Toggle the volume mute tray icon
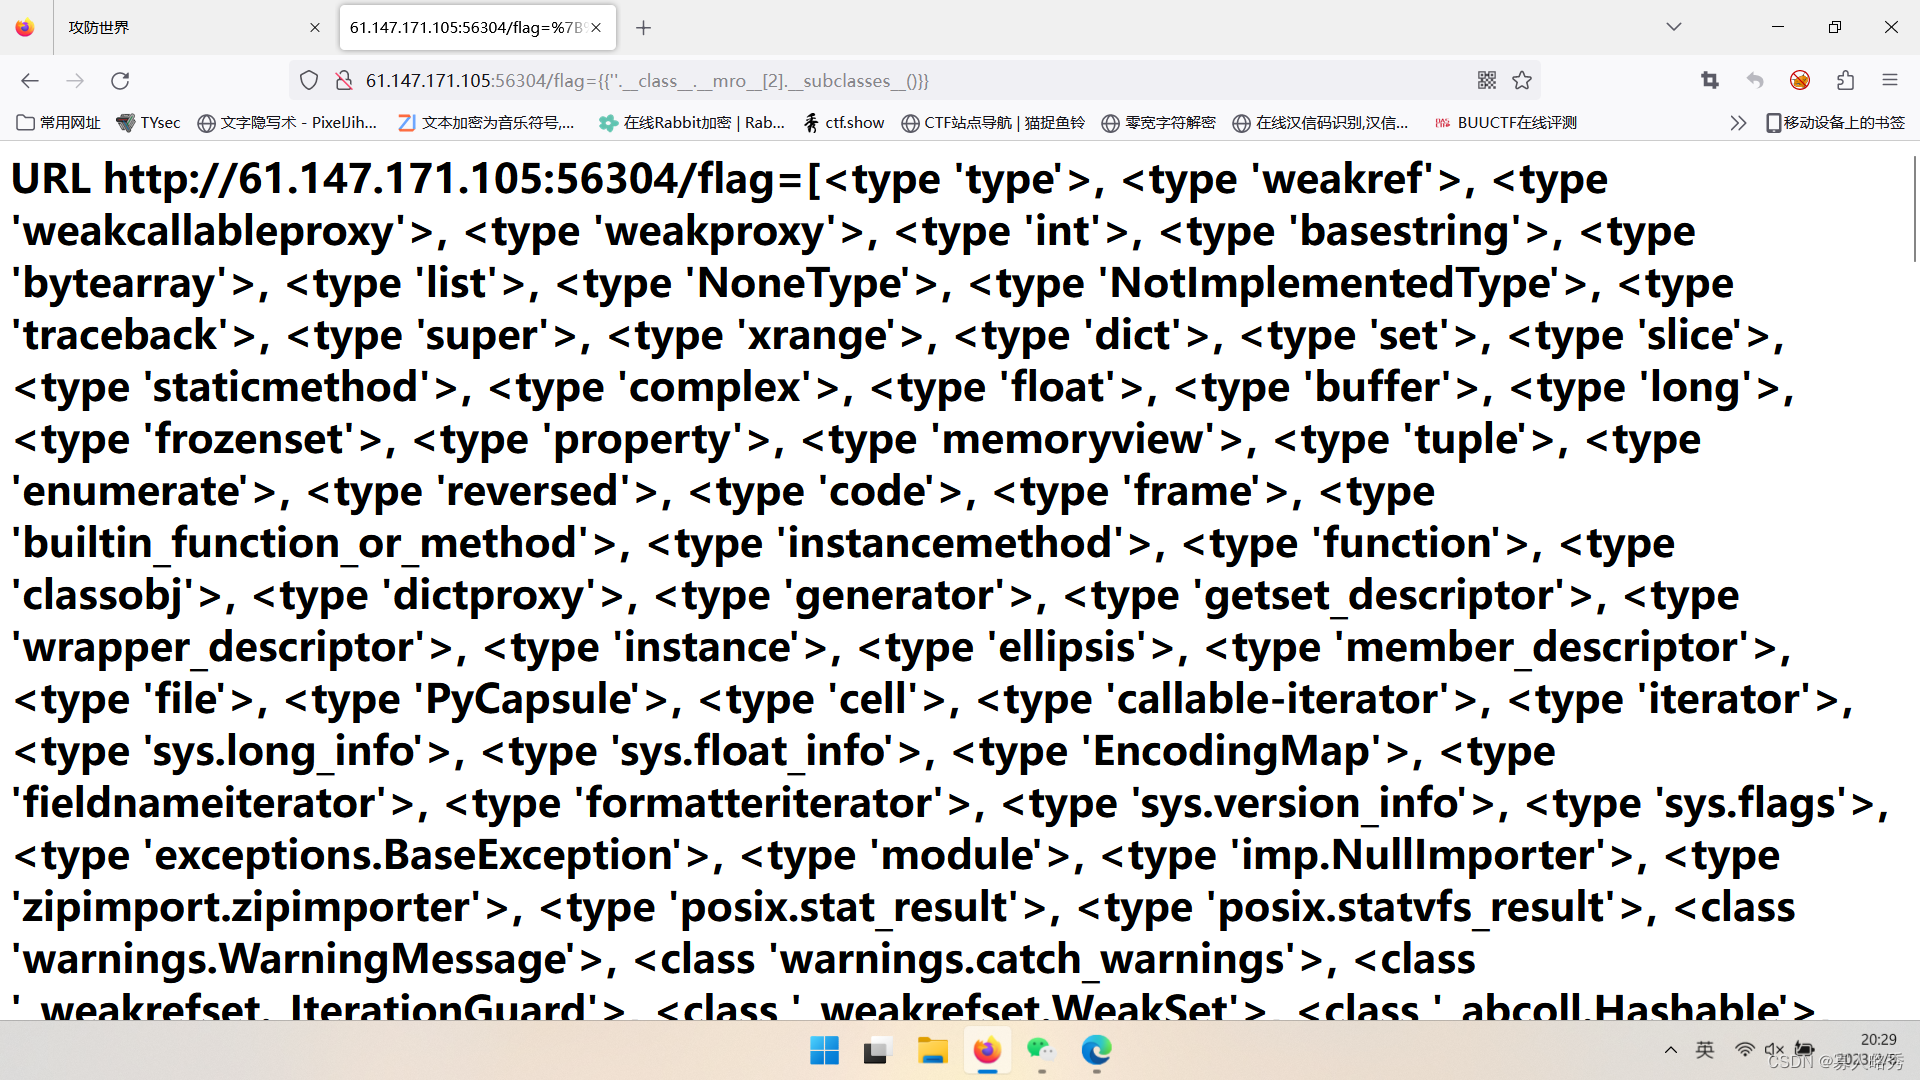The width and height of the screenshot is (1920, 1080). (1774, 1050)
